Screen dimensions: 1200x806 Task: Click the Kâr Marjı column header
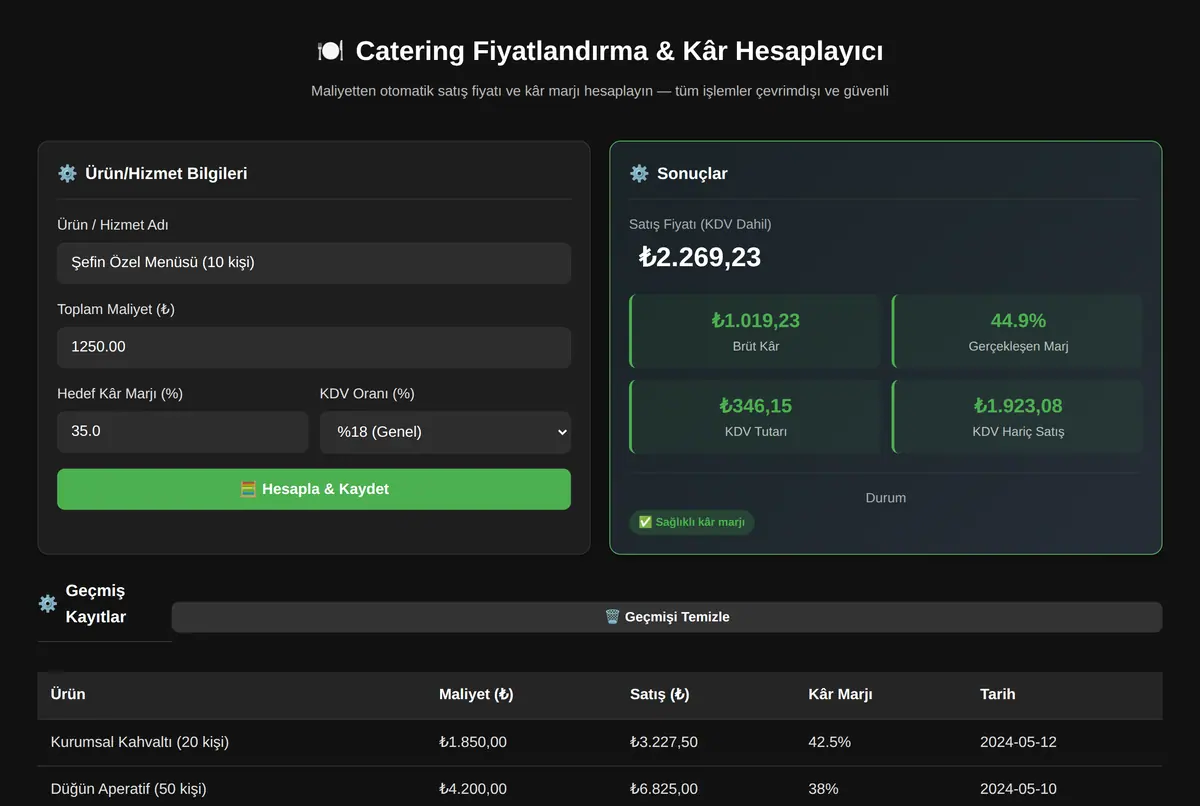coord(840,694)
